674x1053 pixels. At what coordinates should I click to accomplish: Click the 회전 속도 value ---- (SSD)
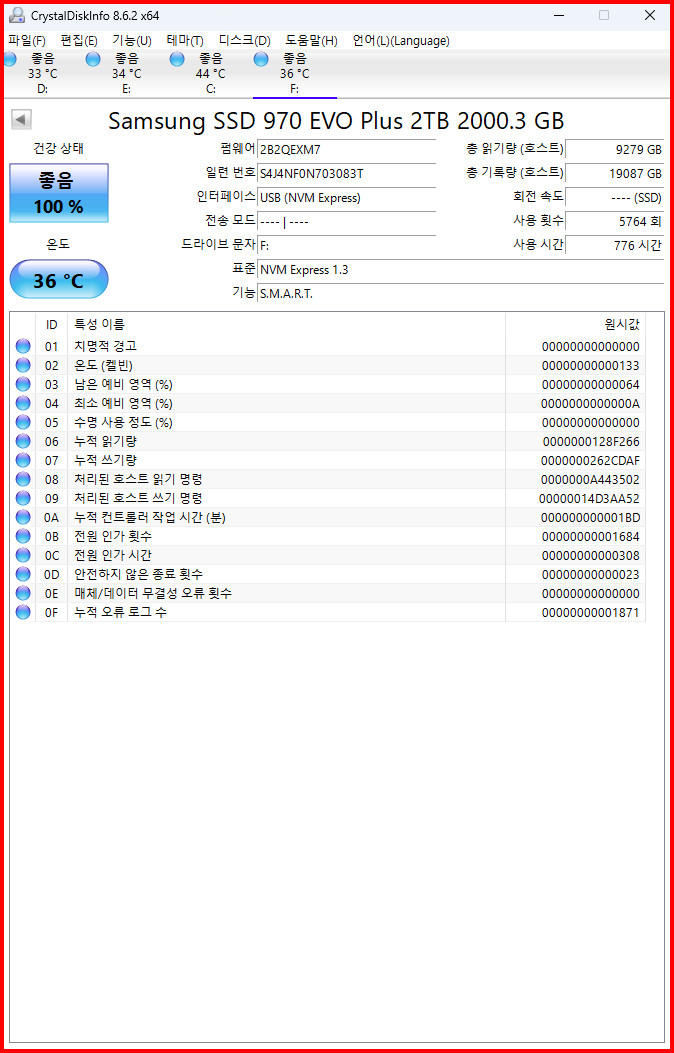click(615, 197)
